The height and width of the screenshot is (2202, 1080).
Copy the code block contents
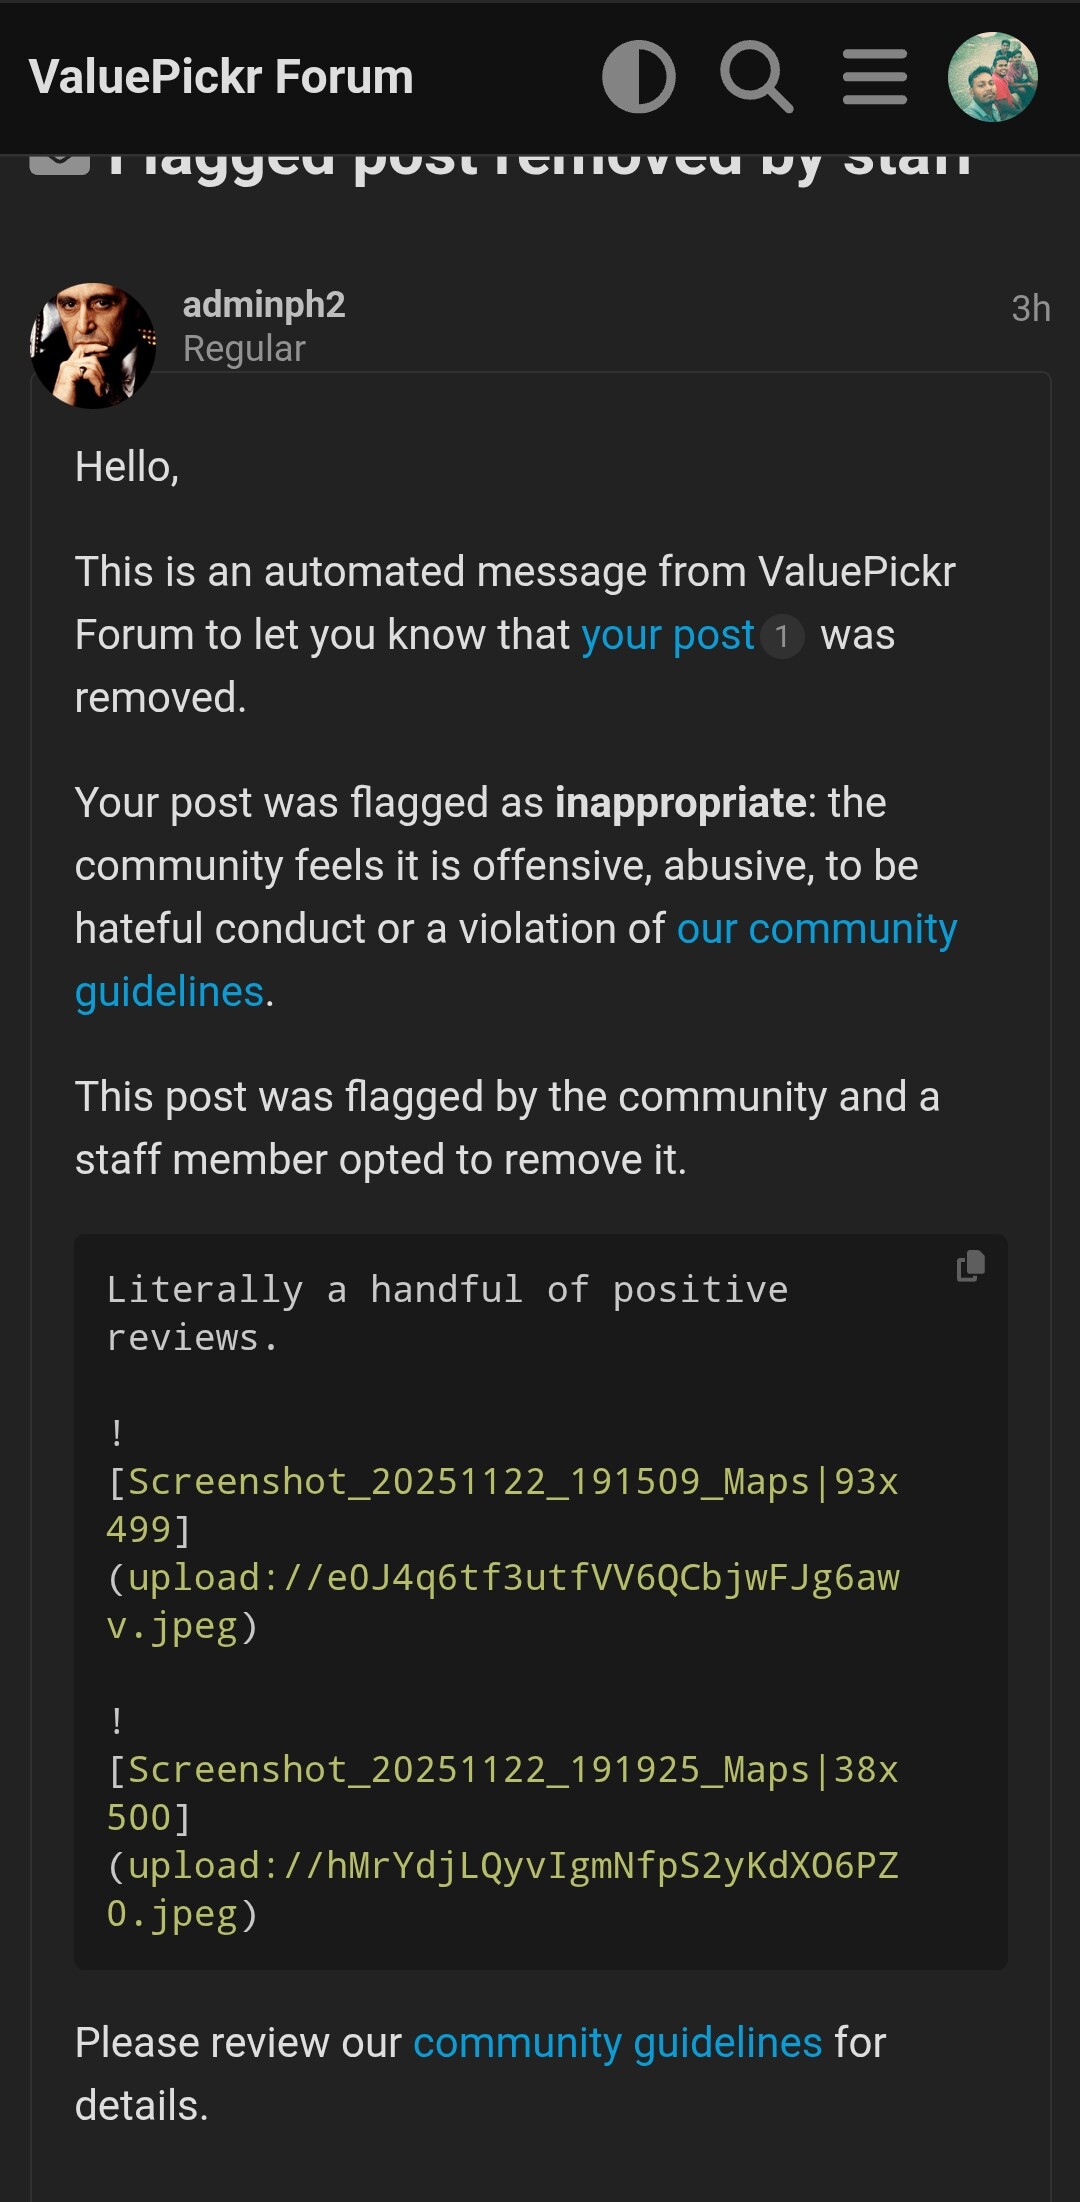click(x=970, y=1266)
